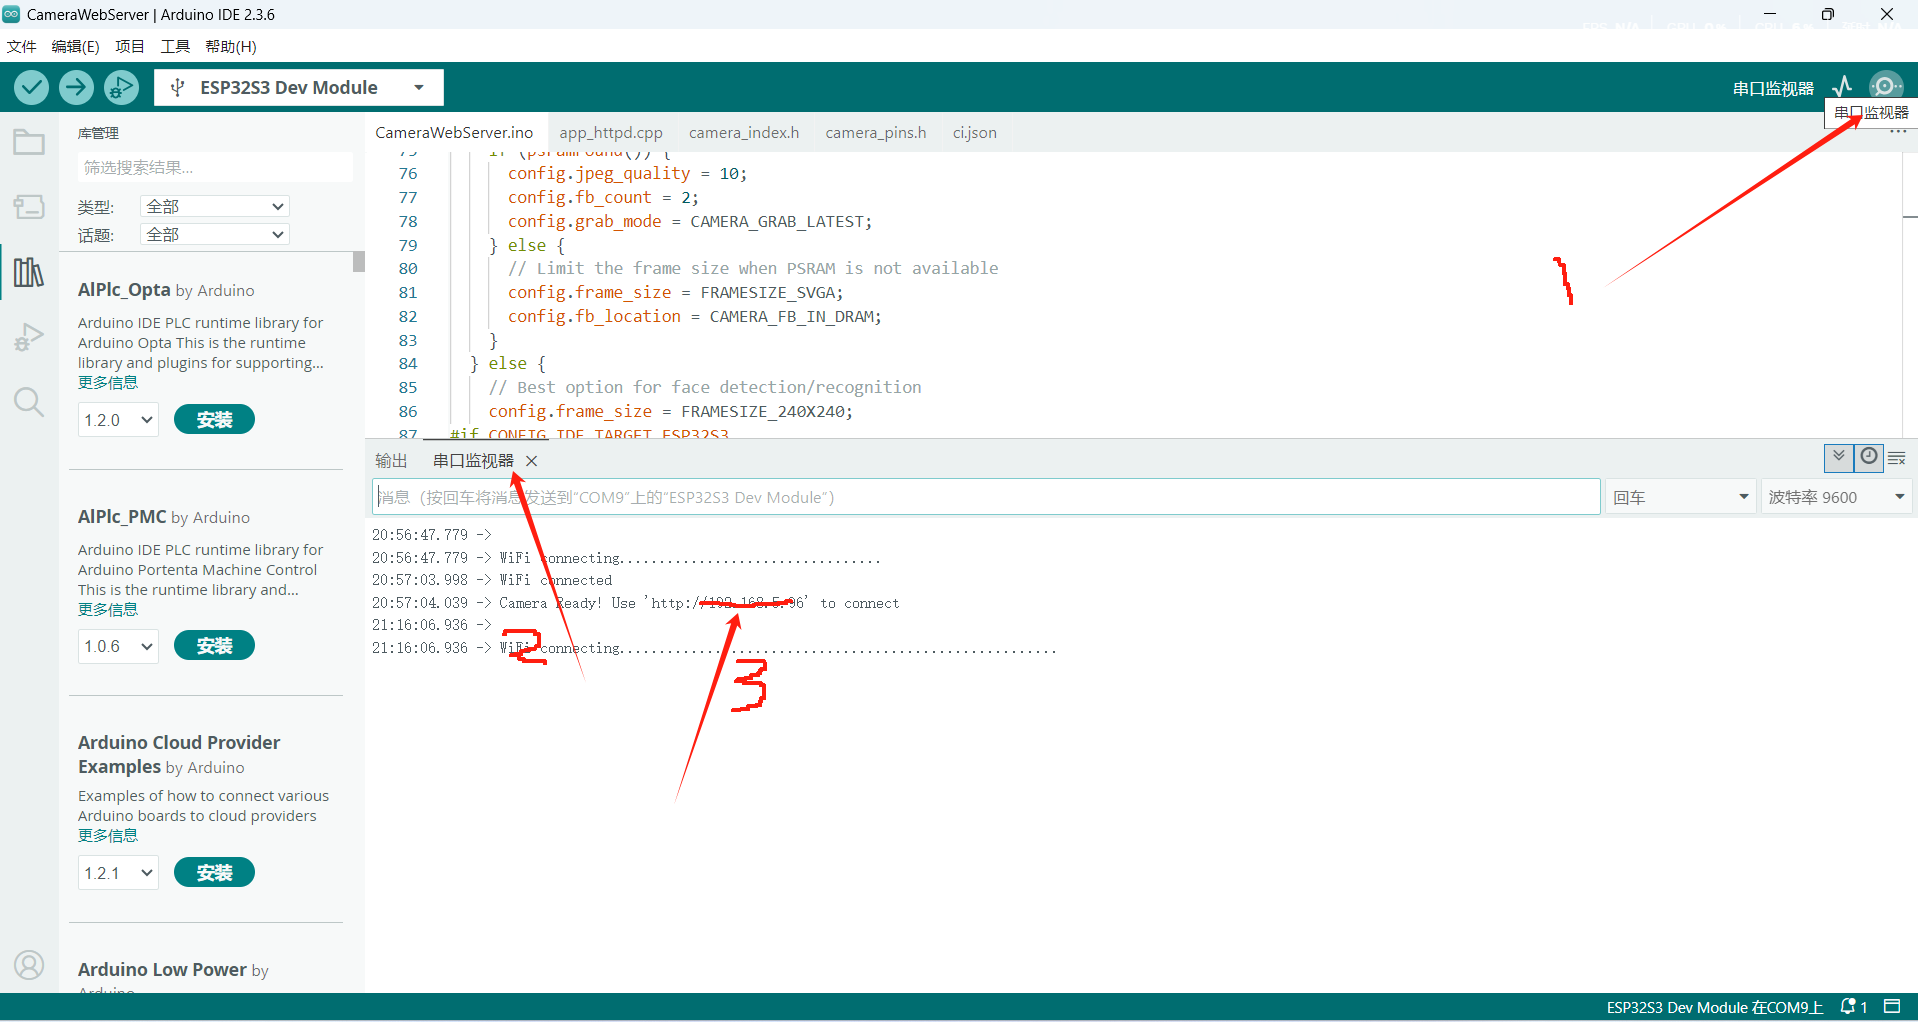Open the 项目 menu
The width and height of the screenshot is (1918, 1022).
[x=130, y=46]
